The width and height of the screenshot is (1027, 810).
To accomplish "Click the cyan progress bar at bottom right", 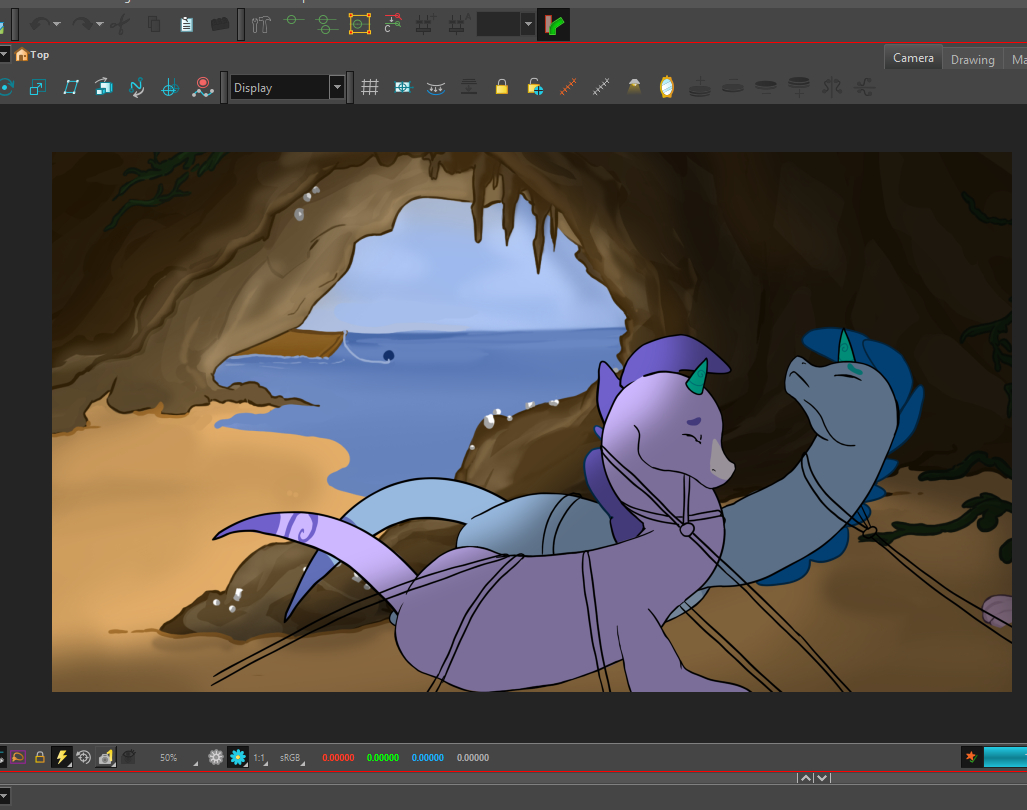I will pos(1005,757).
